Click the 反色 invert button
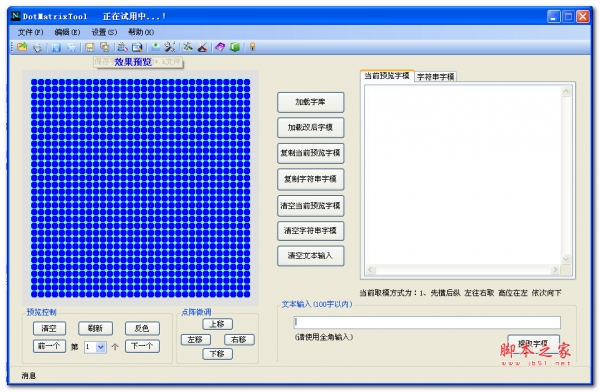Viewport: 600px width, 392px height. pos(142,328)
